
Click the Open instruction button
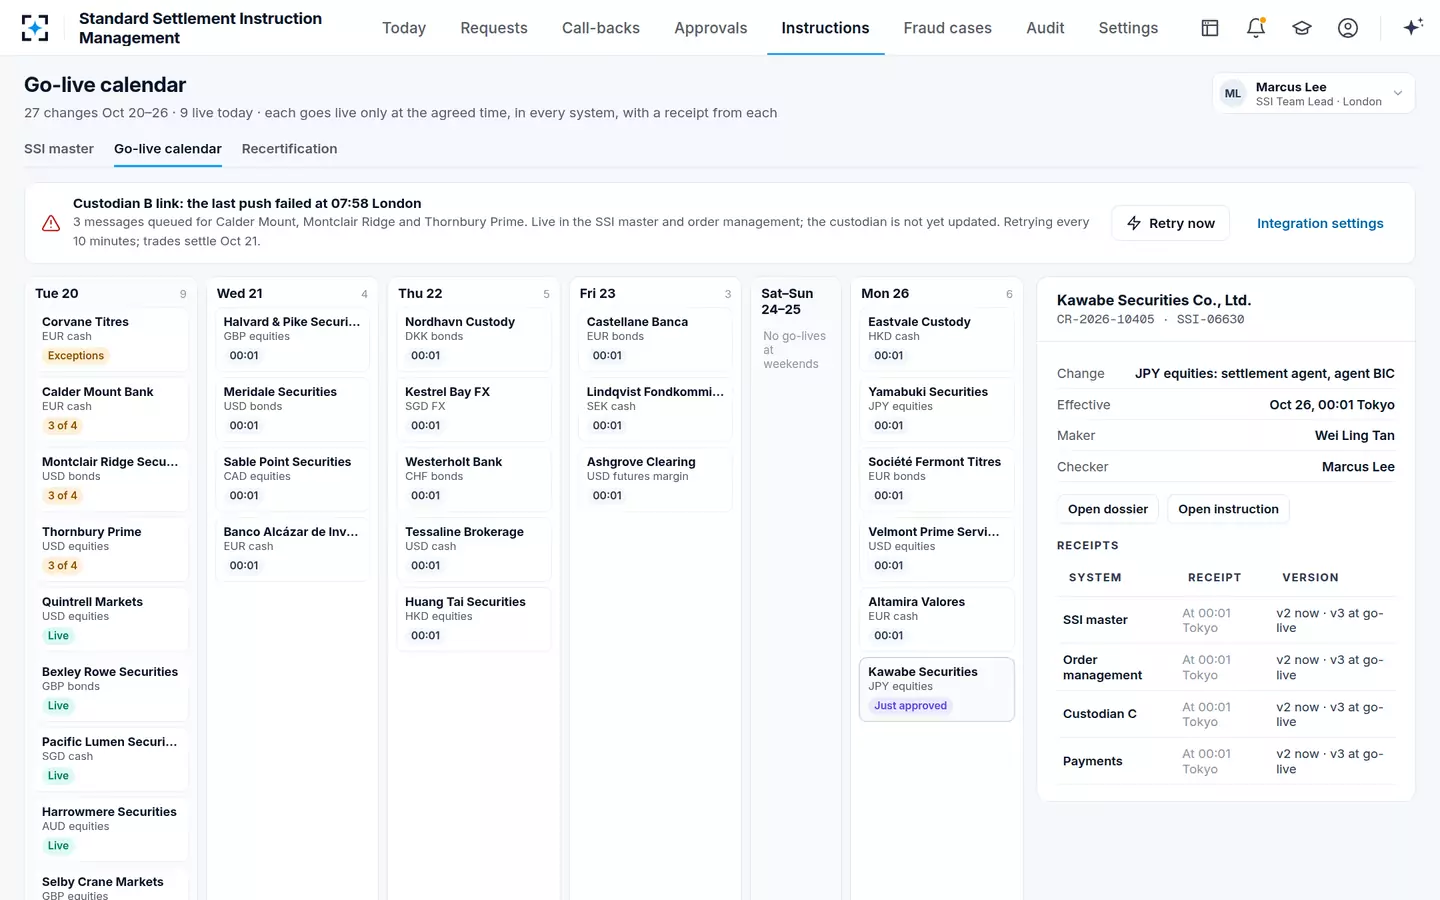[1228, 509]
